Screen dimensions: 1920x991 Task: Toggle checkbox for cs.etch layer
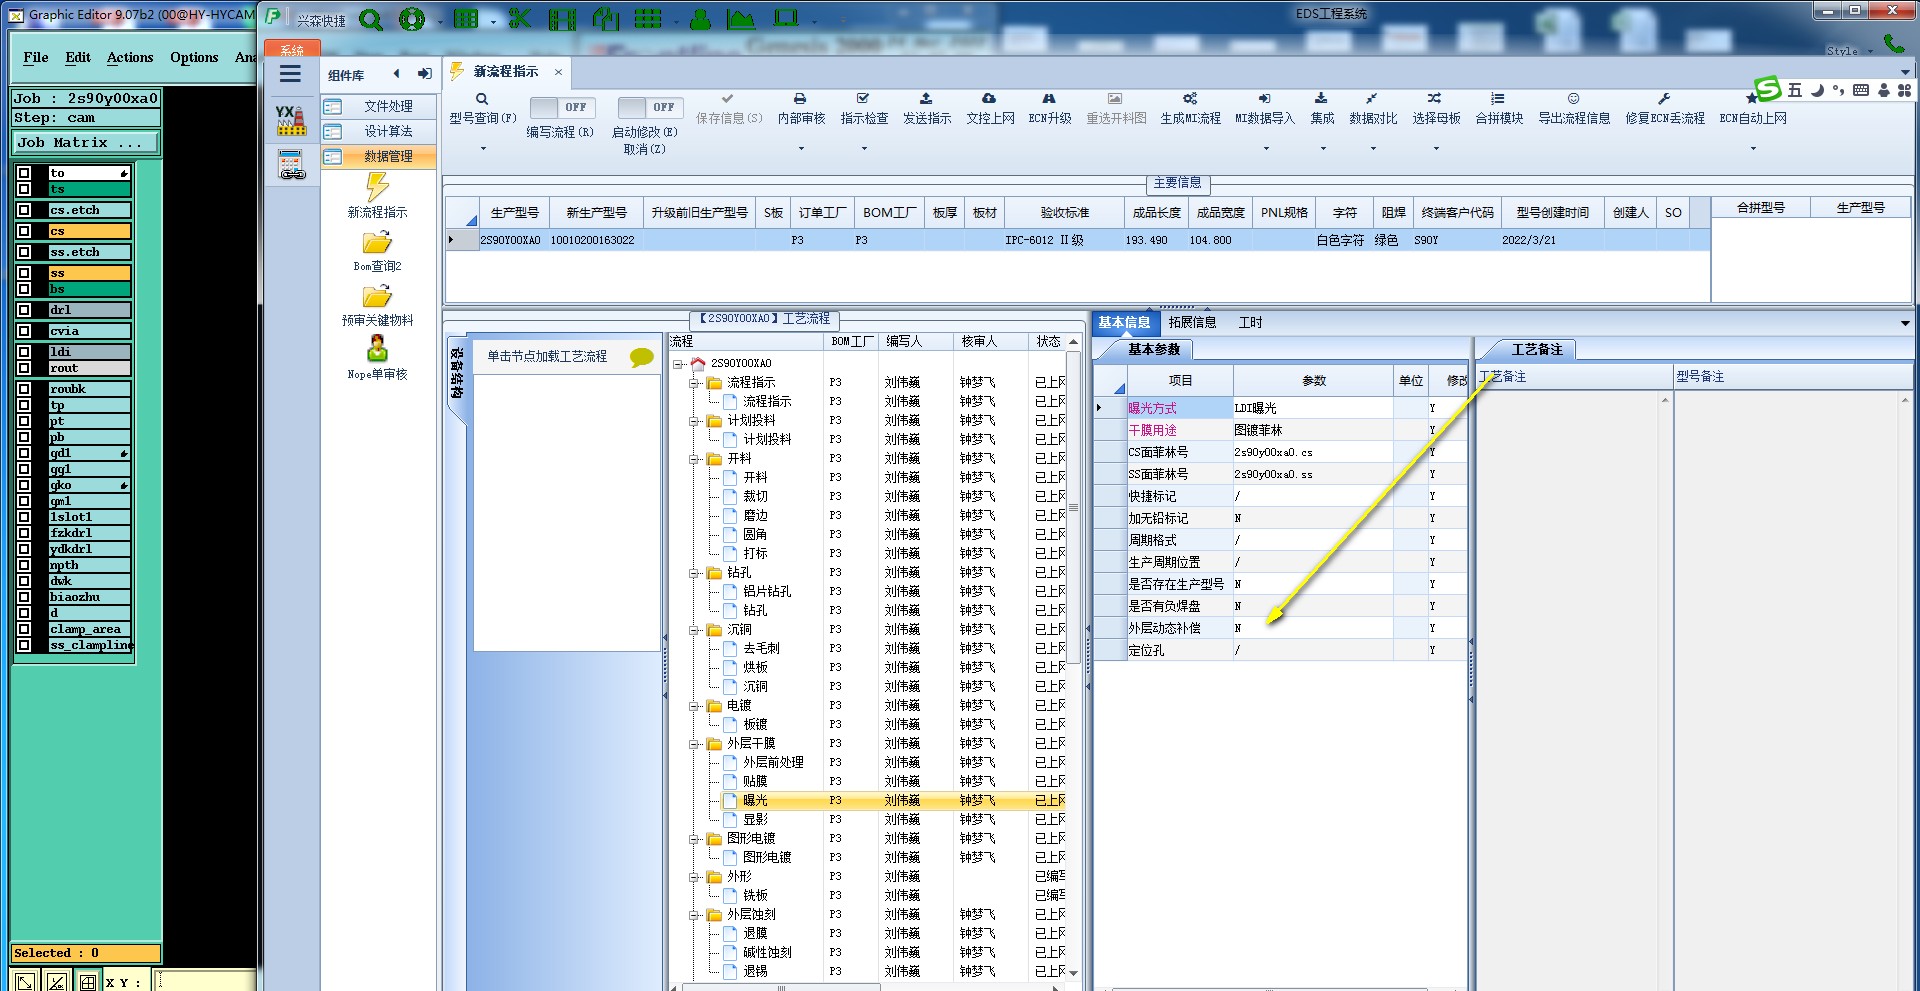[x=24, y=210]
